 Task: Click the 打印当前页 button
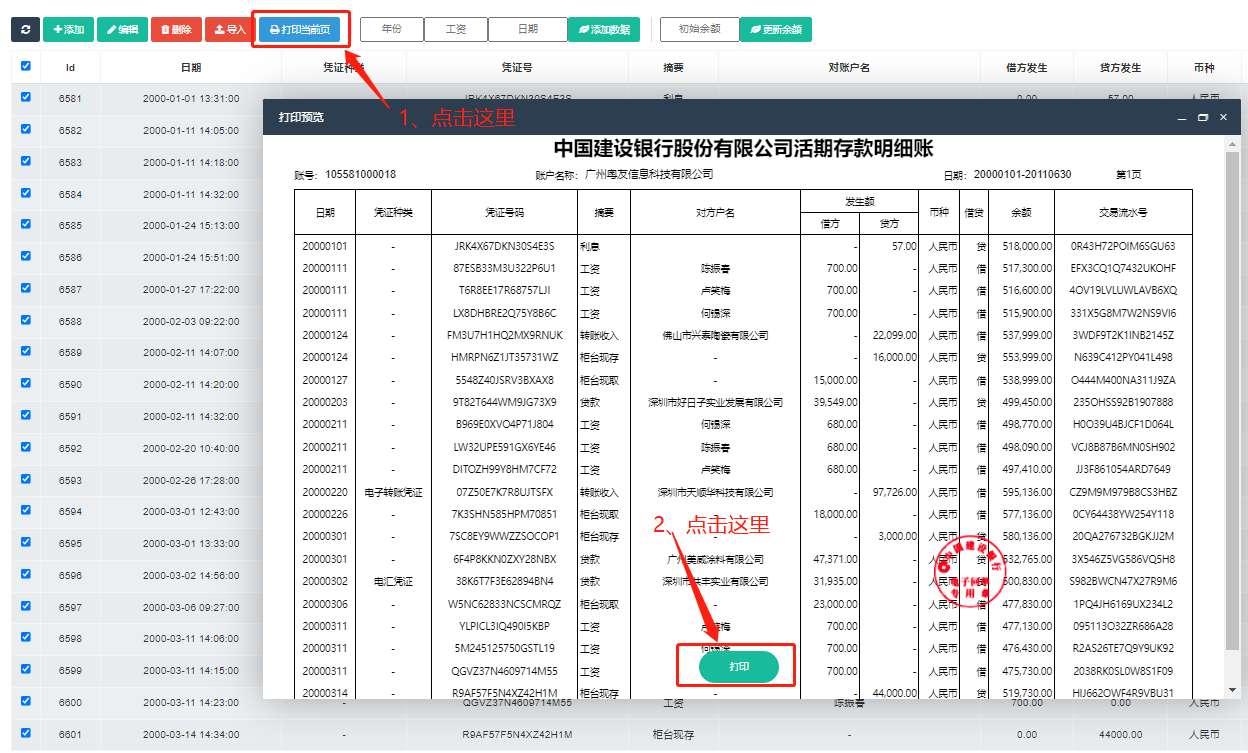click(299, 30)
